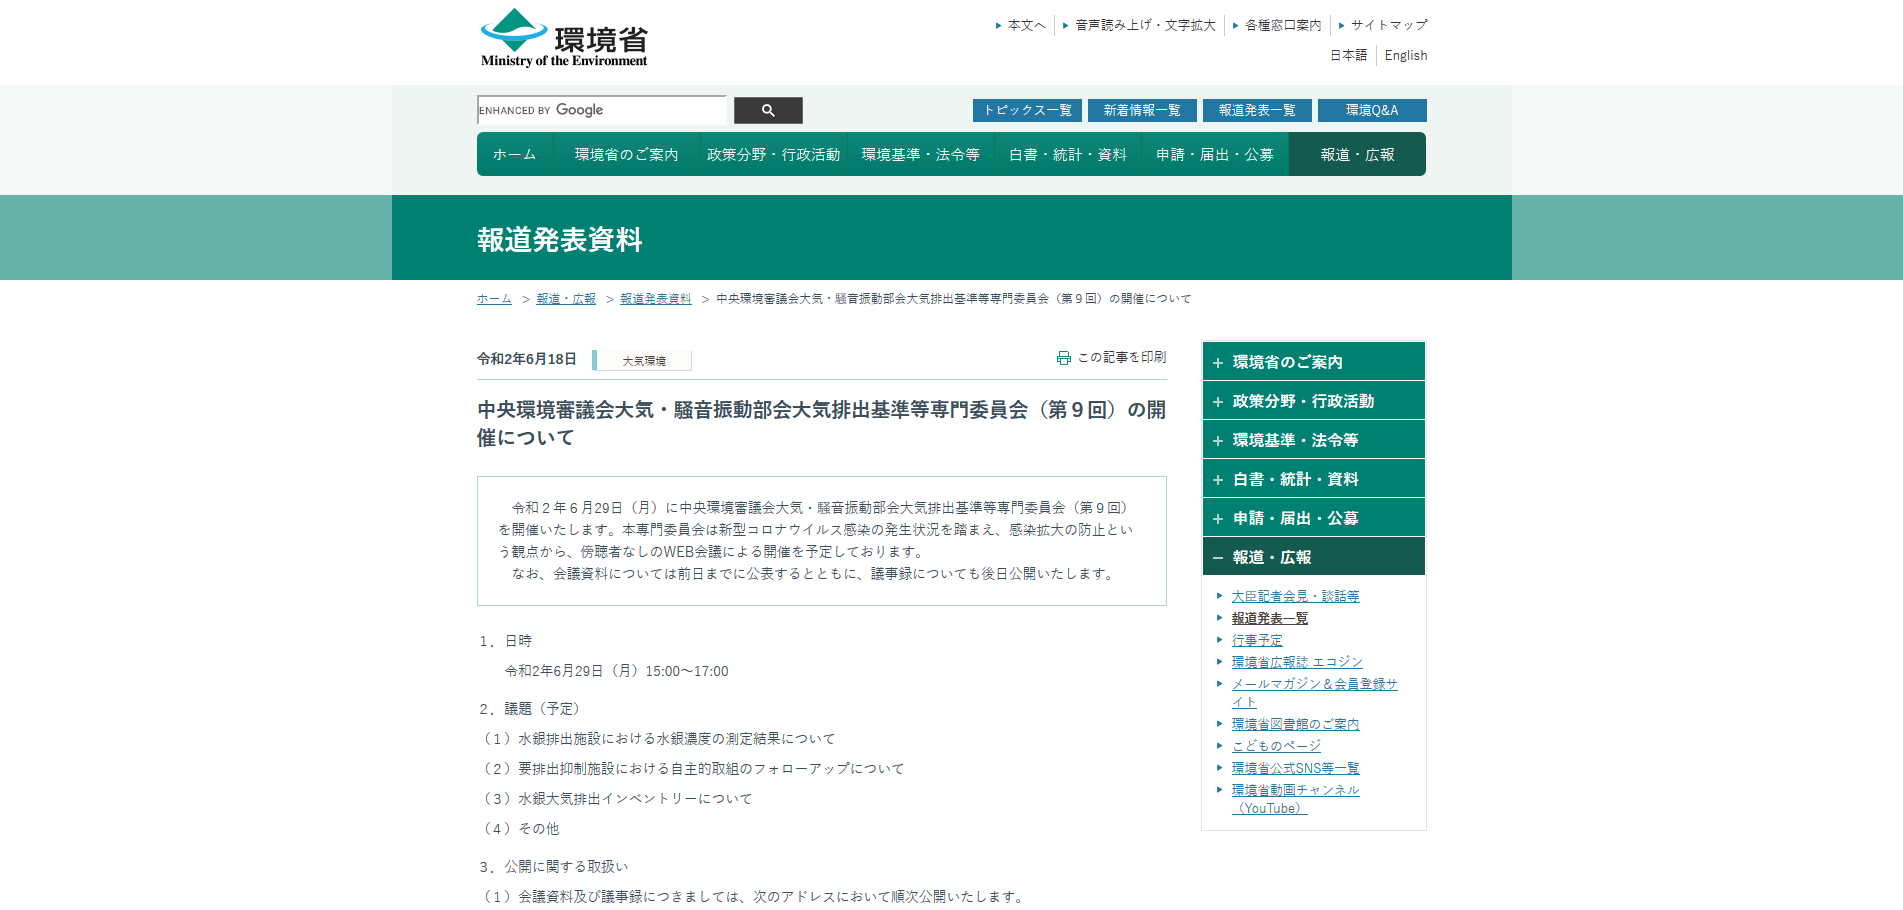
Task: Click the 行事予定 sidebar link
Action: click(x=1257, y=639)
